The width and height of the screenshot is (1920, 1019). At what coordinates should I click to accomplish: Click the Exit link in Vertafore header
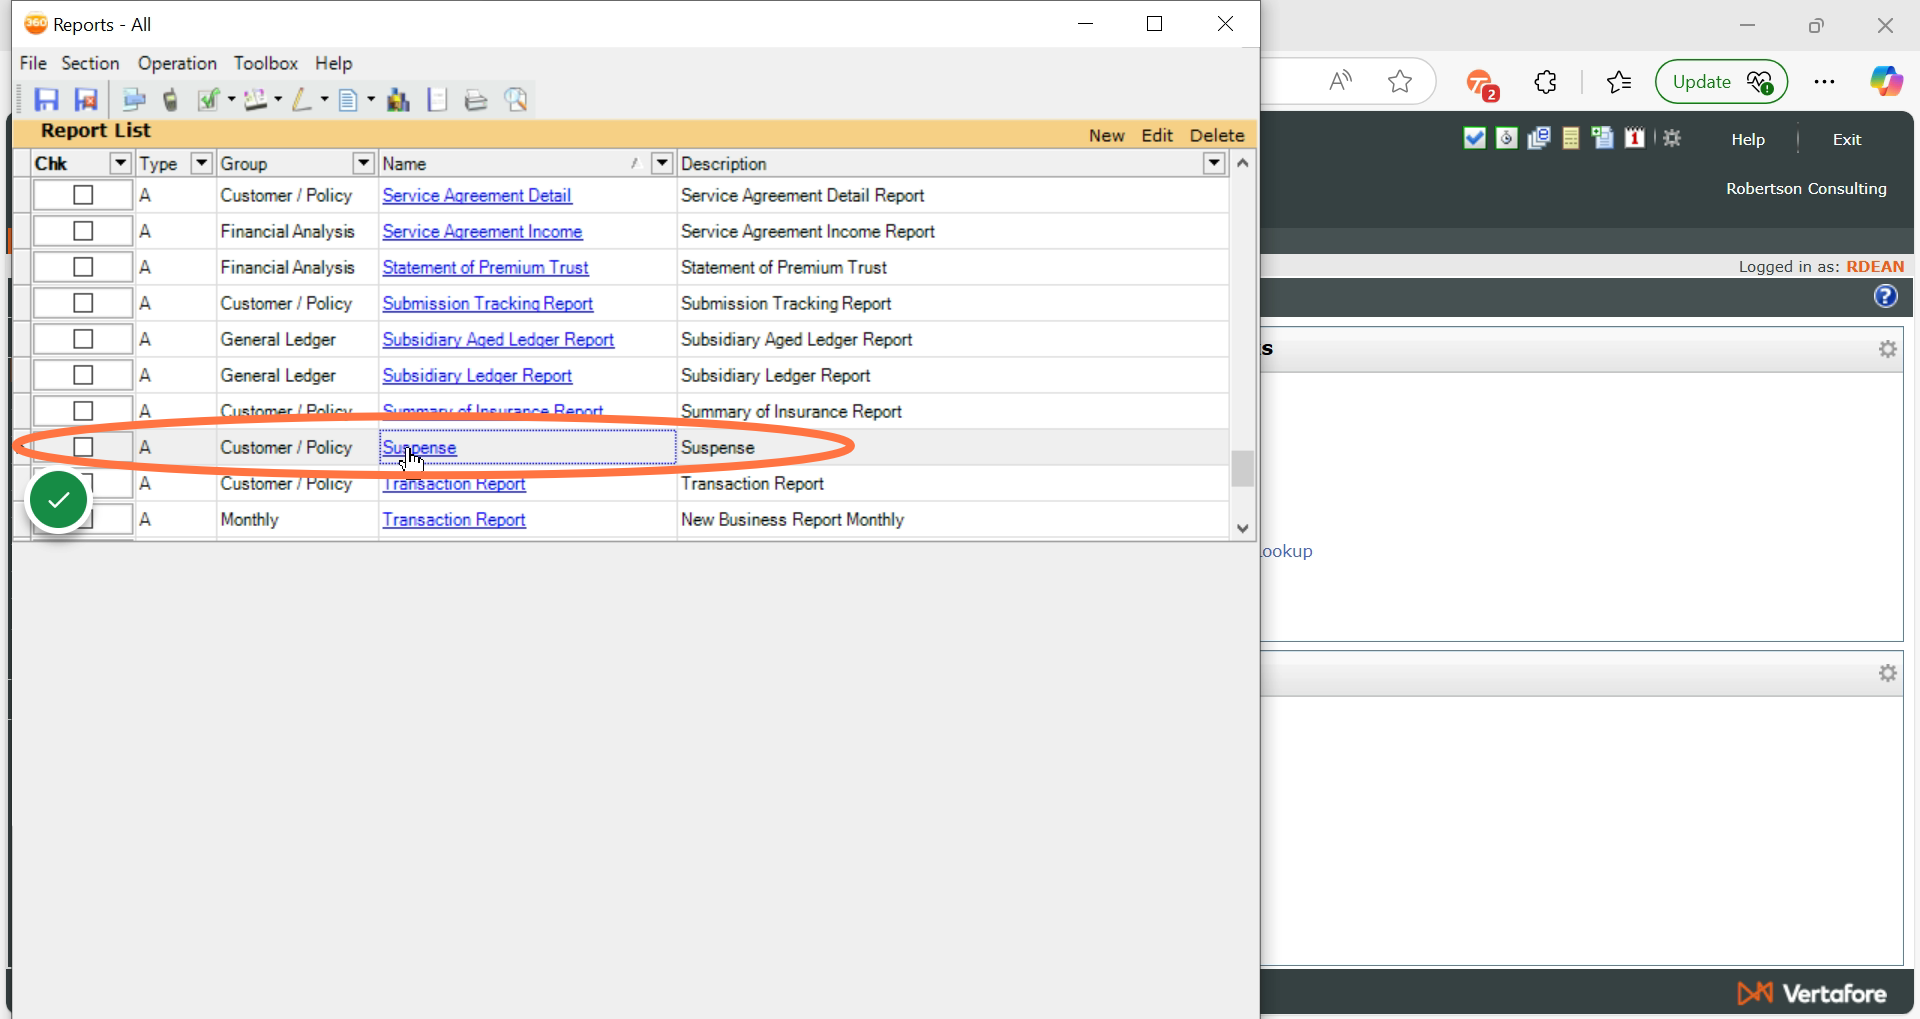coord(1846,139)
